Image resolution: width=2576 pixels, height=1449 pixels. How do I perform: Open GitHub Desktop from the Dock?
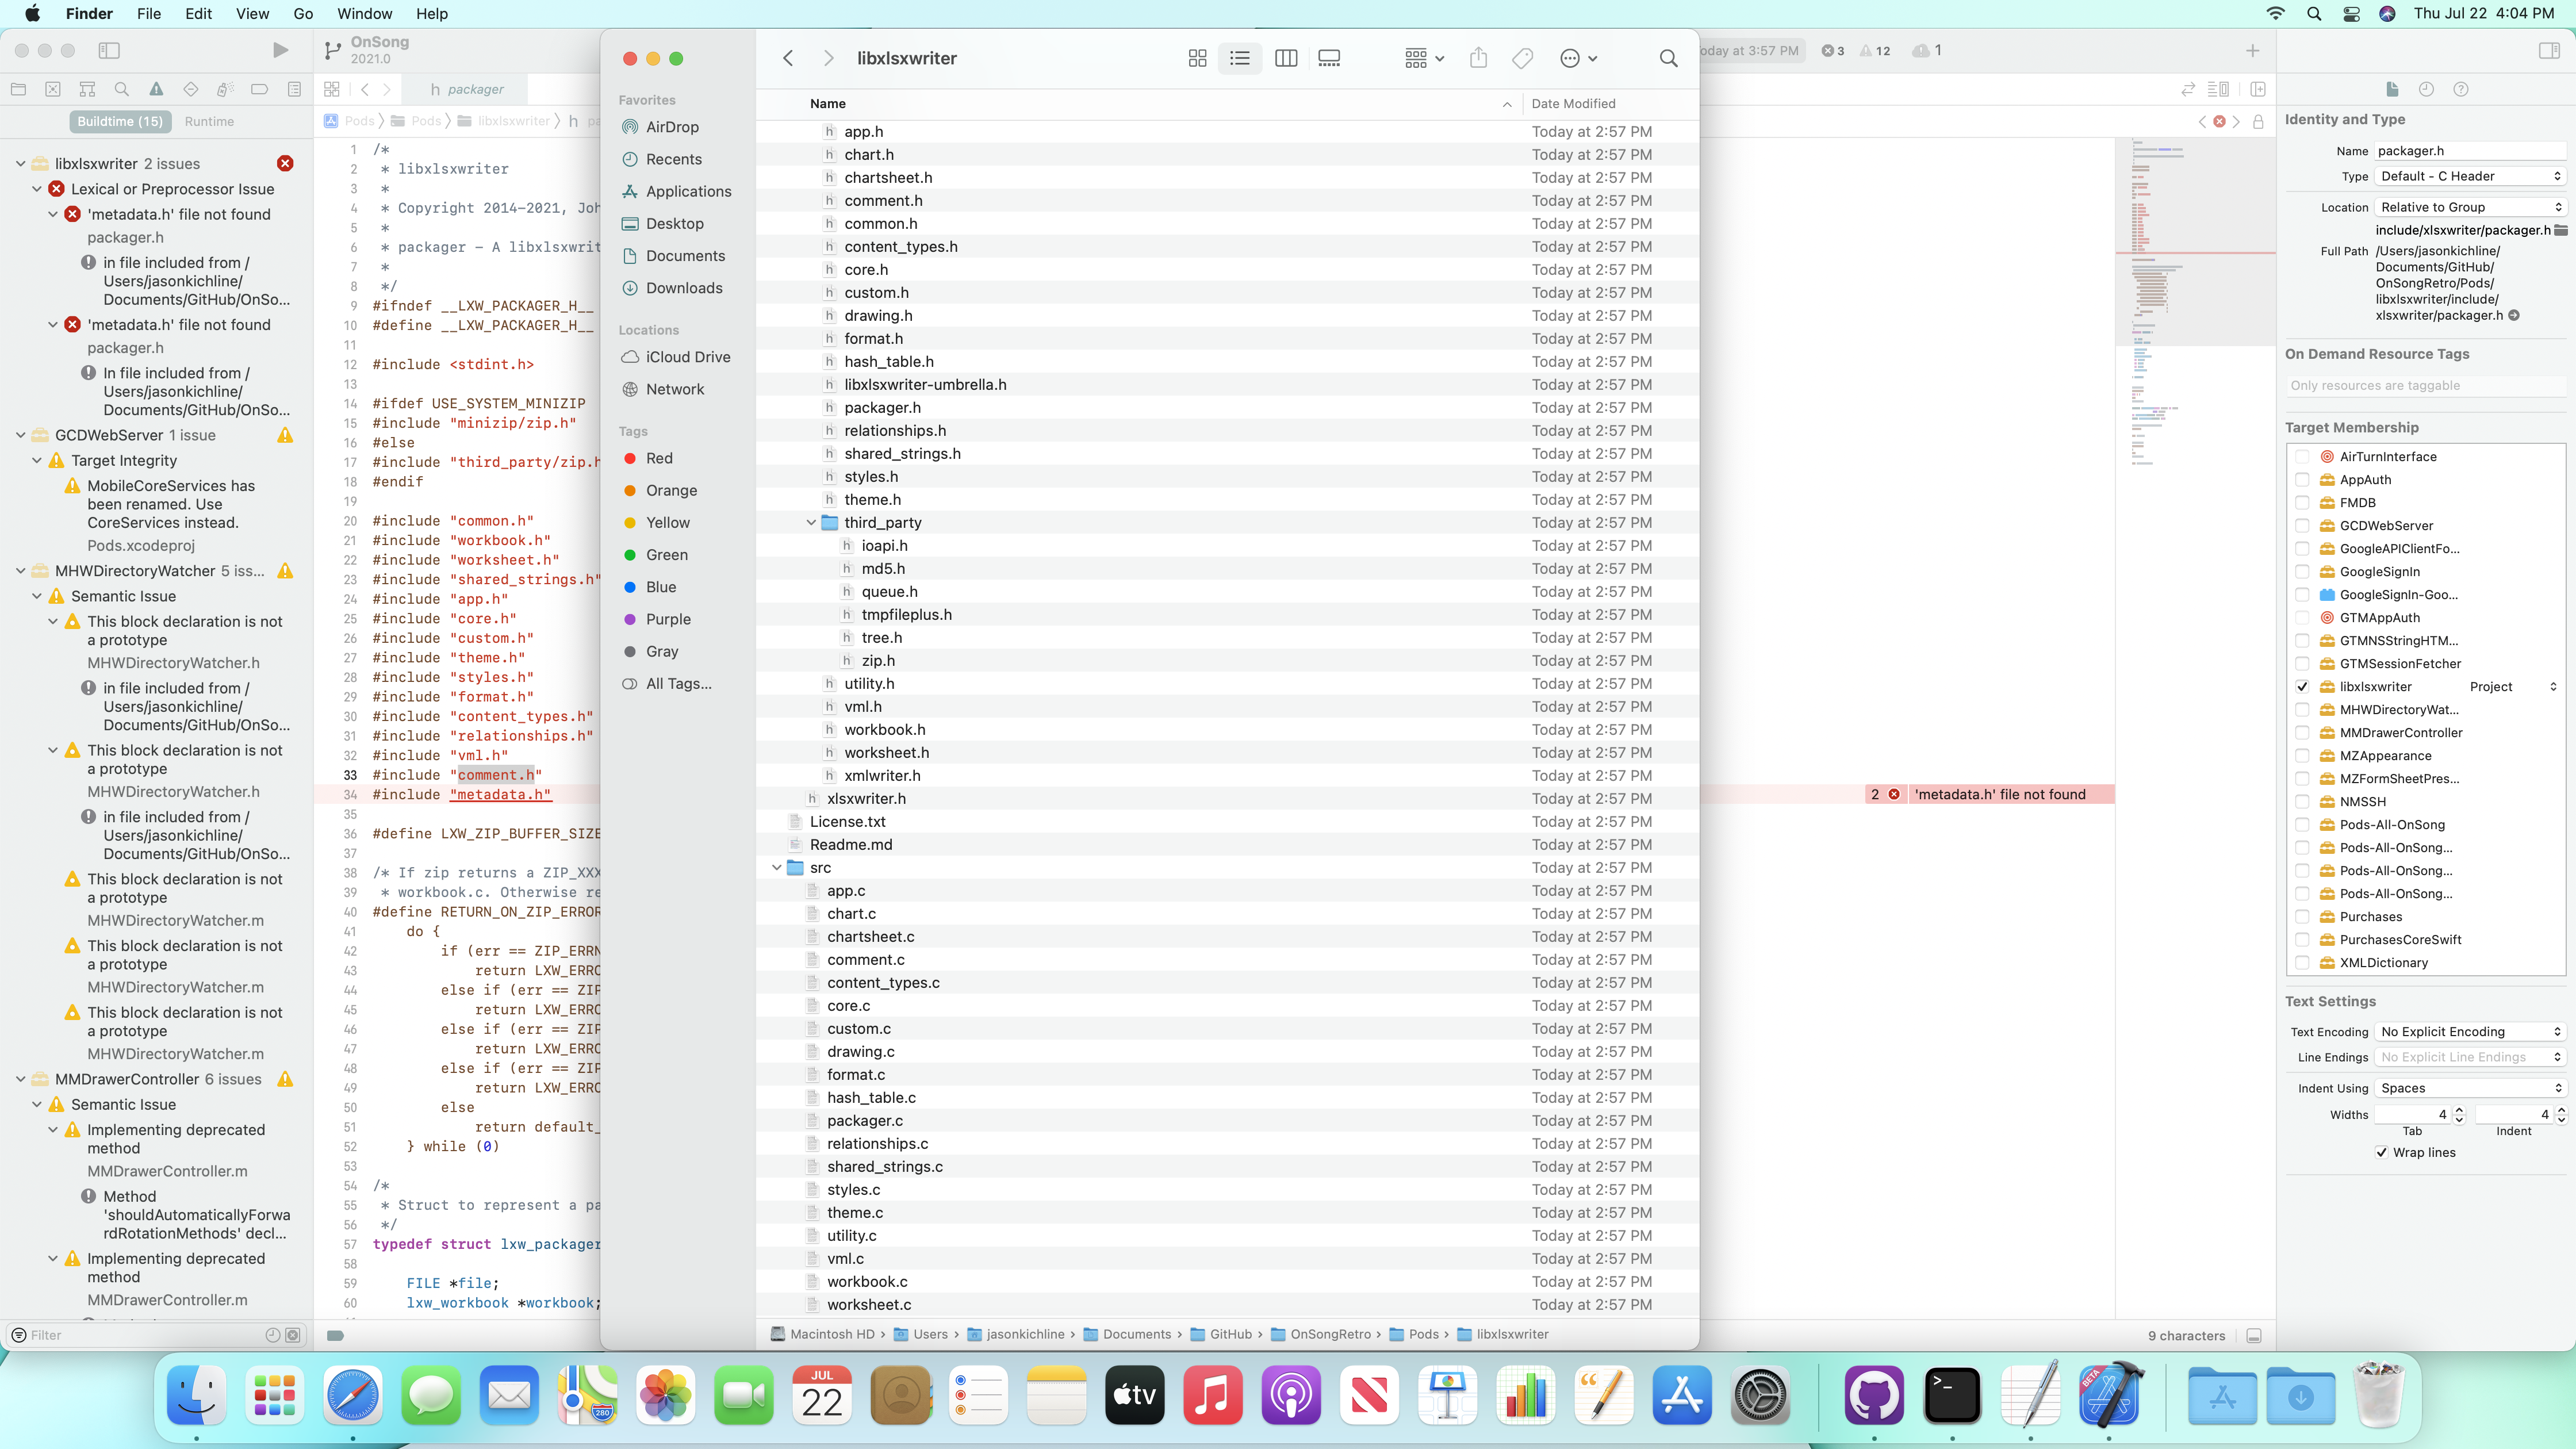coord(1874,1394)
